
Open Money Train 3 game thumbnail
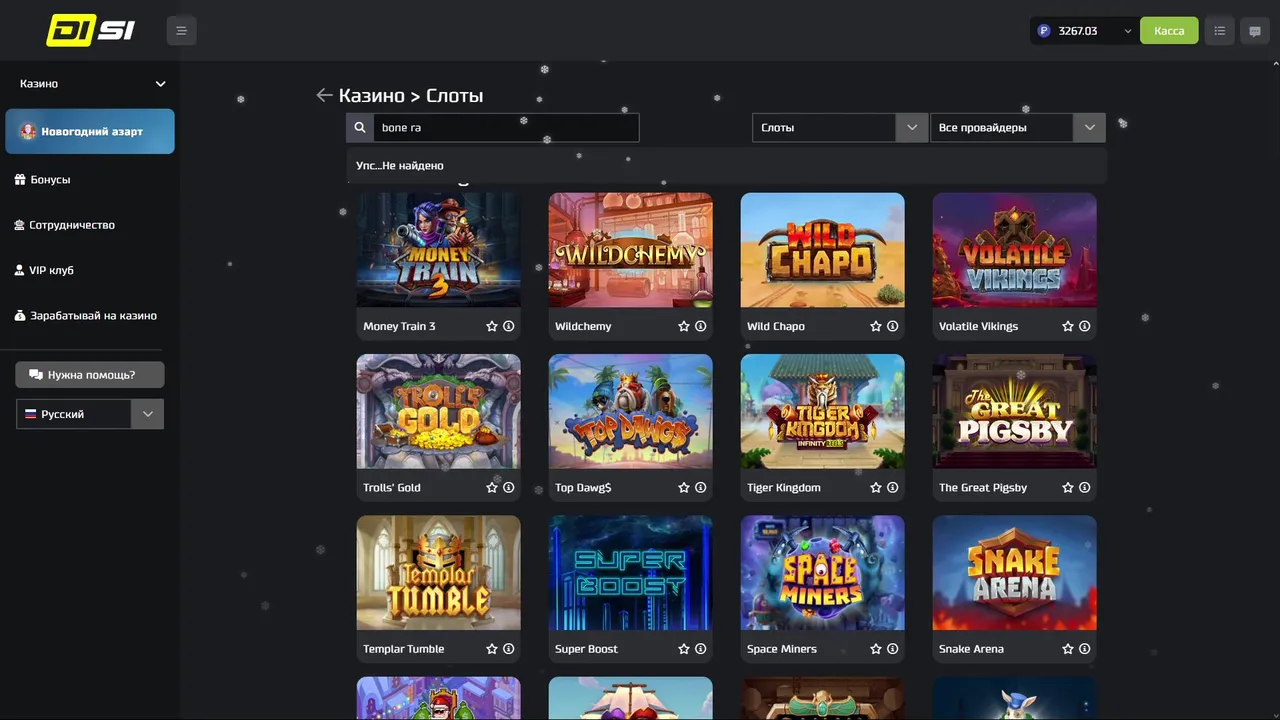(x=438, y=250)
